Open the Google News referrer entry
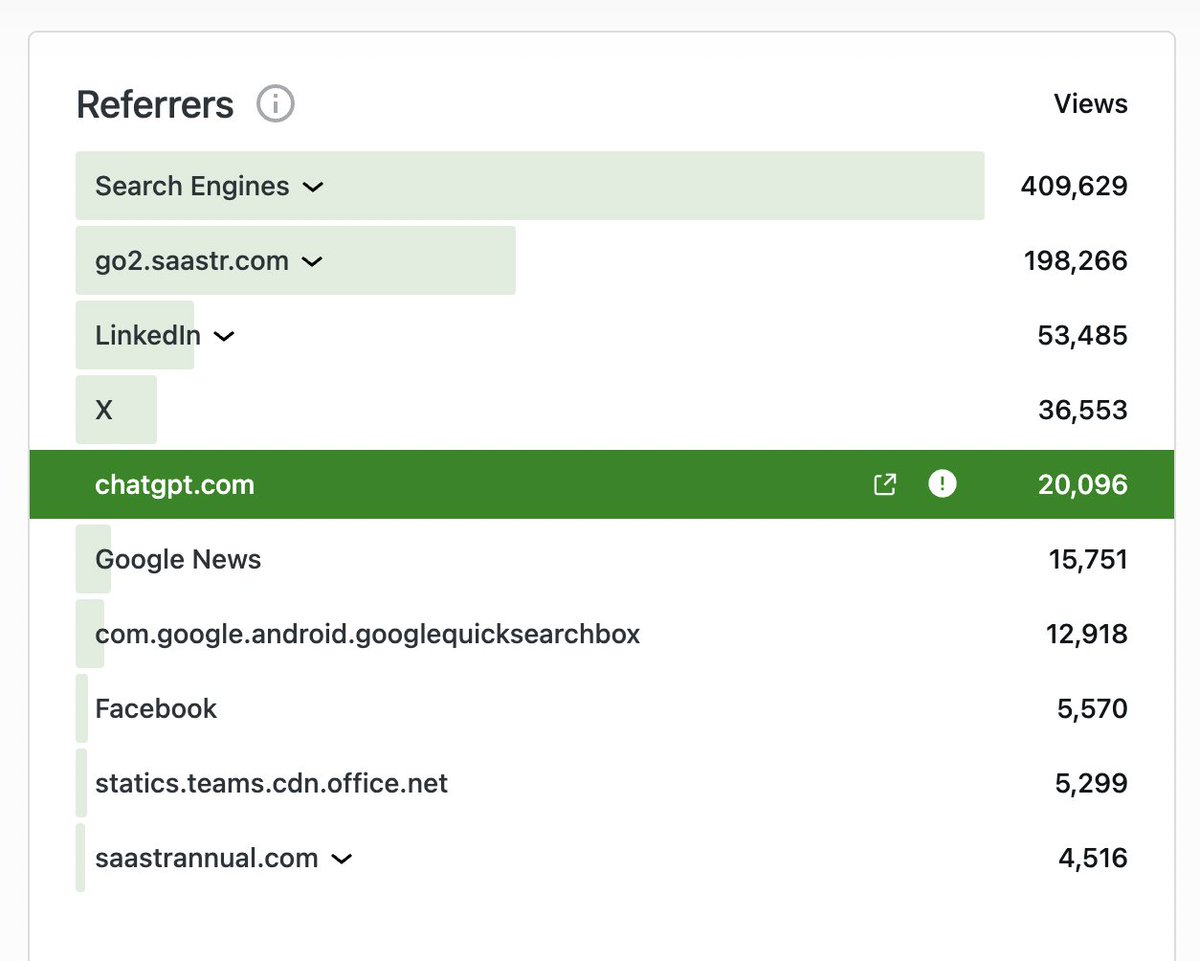The width and height of the screenshot is (1200, 961). point(177,559)
